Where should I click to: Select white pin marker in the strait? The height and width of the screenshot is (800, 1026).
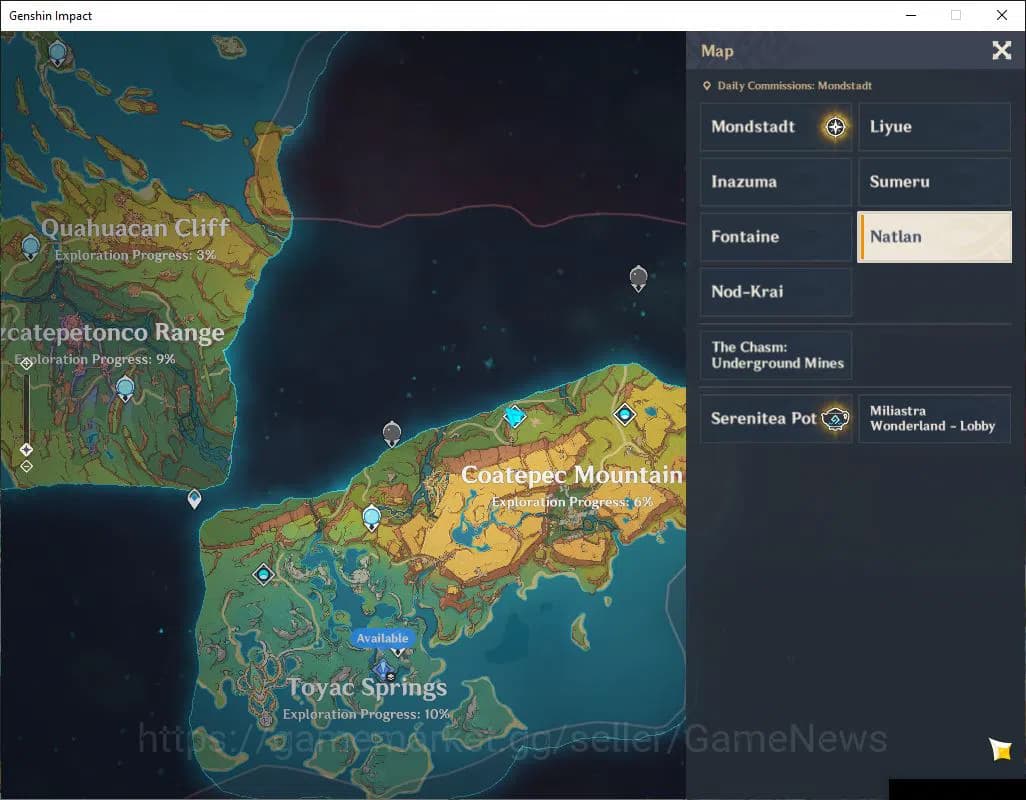194,498
